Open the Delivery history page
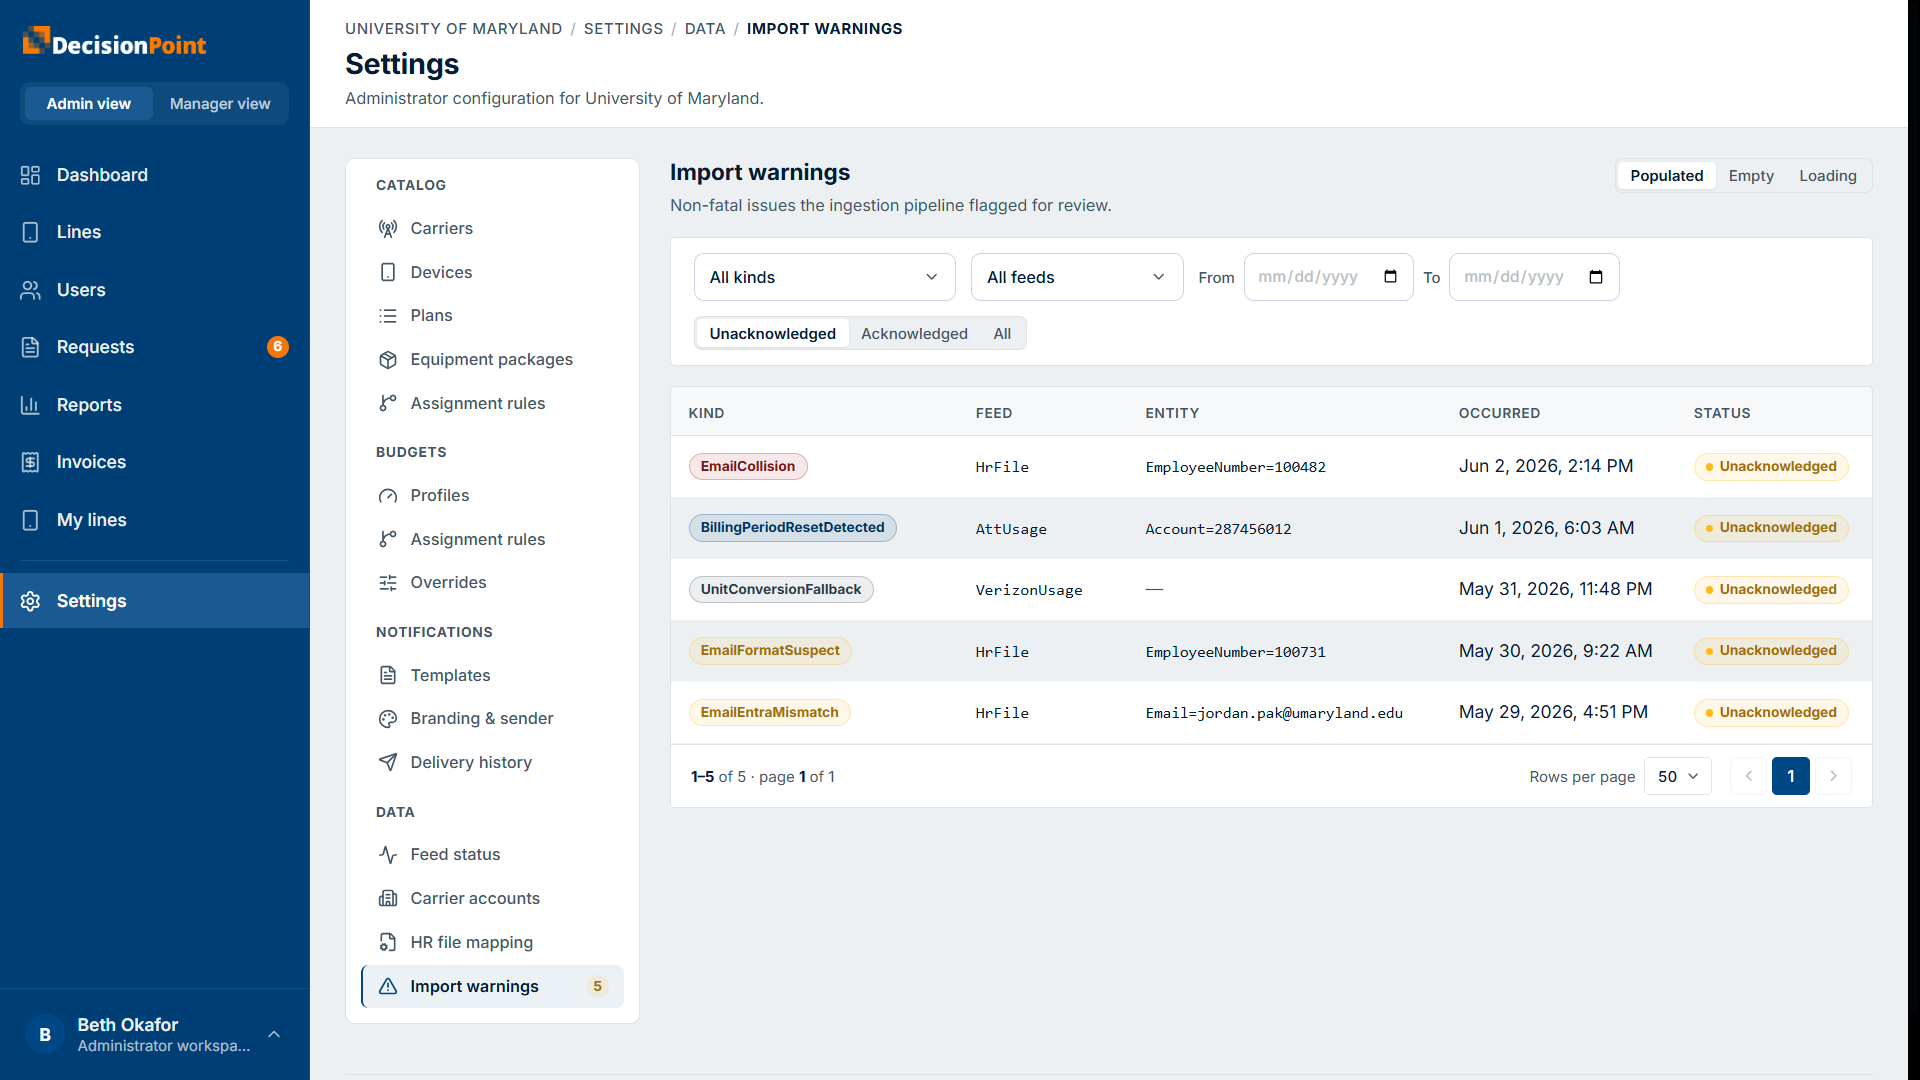Screen dimensions: 1920x1080 [492, 762]
